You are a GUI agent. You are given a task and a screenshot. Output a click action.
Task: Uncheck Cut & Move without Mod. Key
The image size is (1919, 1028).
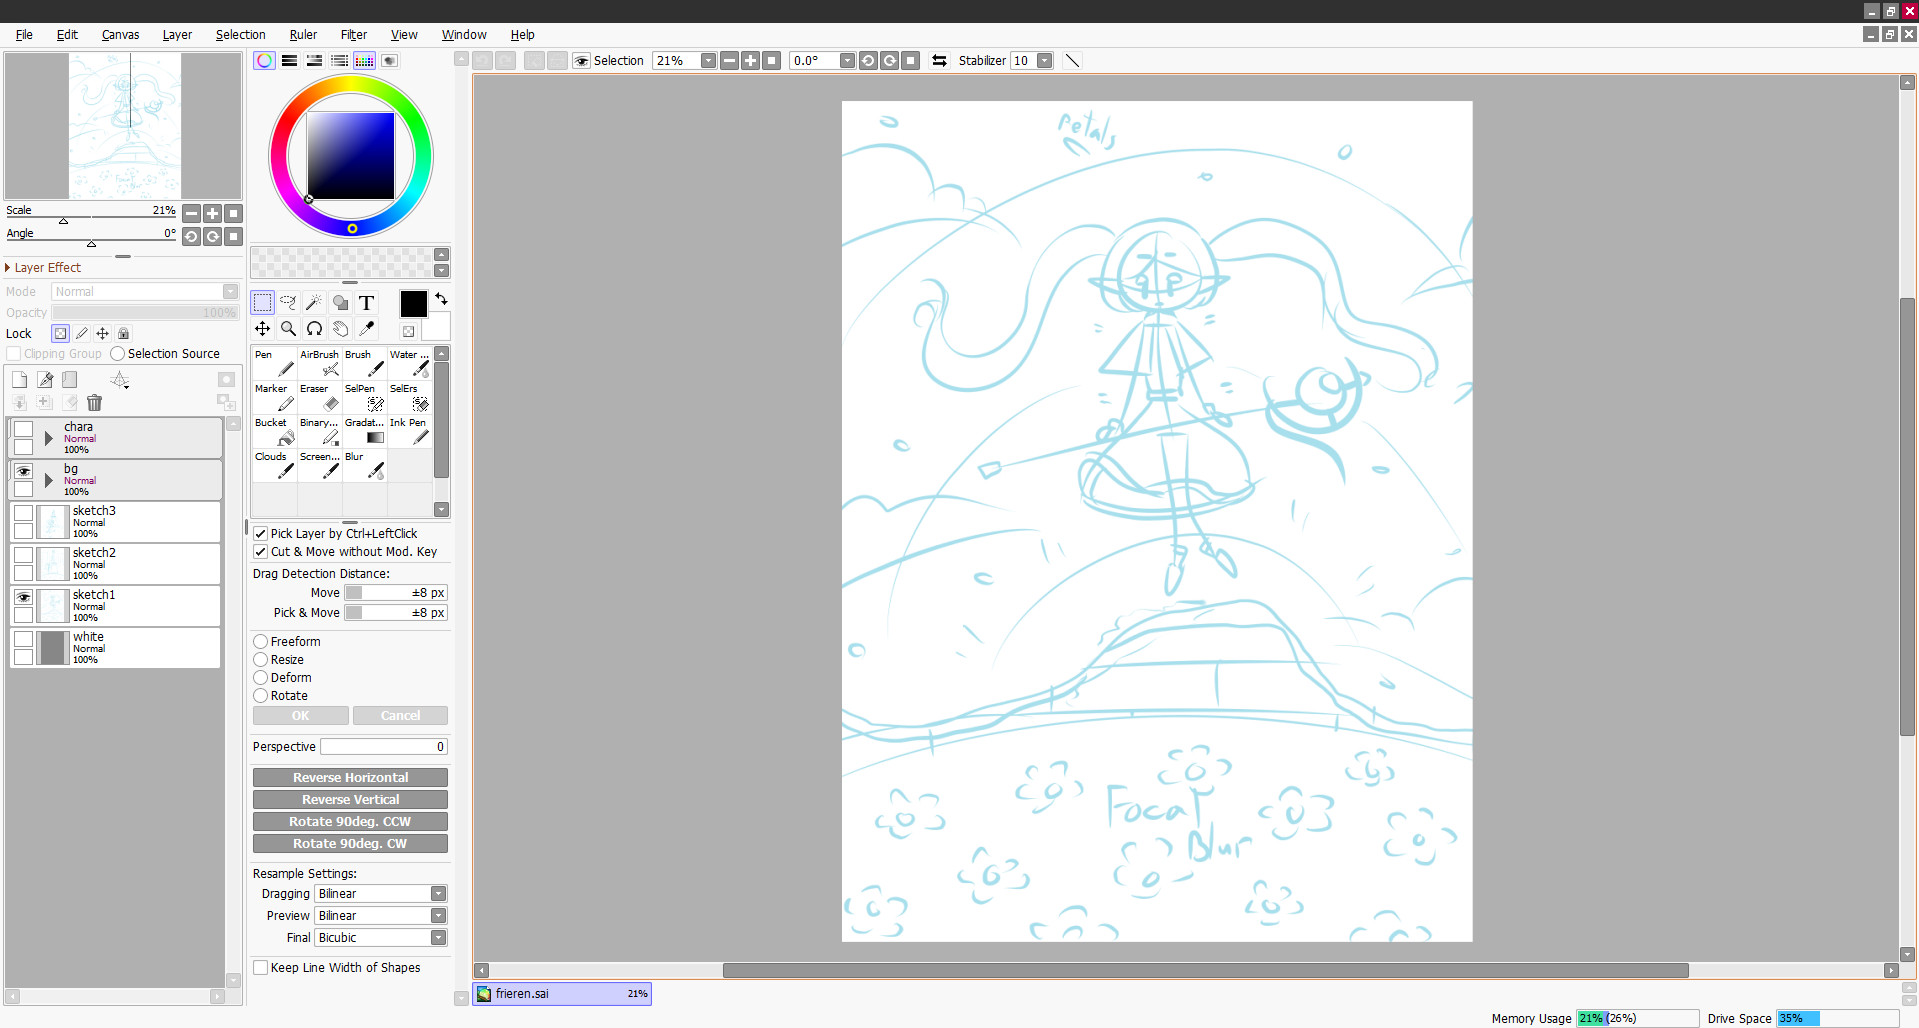[260, 552]
